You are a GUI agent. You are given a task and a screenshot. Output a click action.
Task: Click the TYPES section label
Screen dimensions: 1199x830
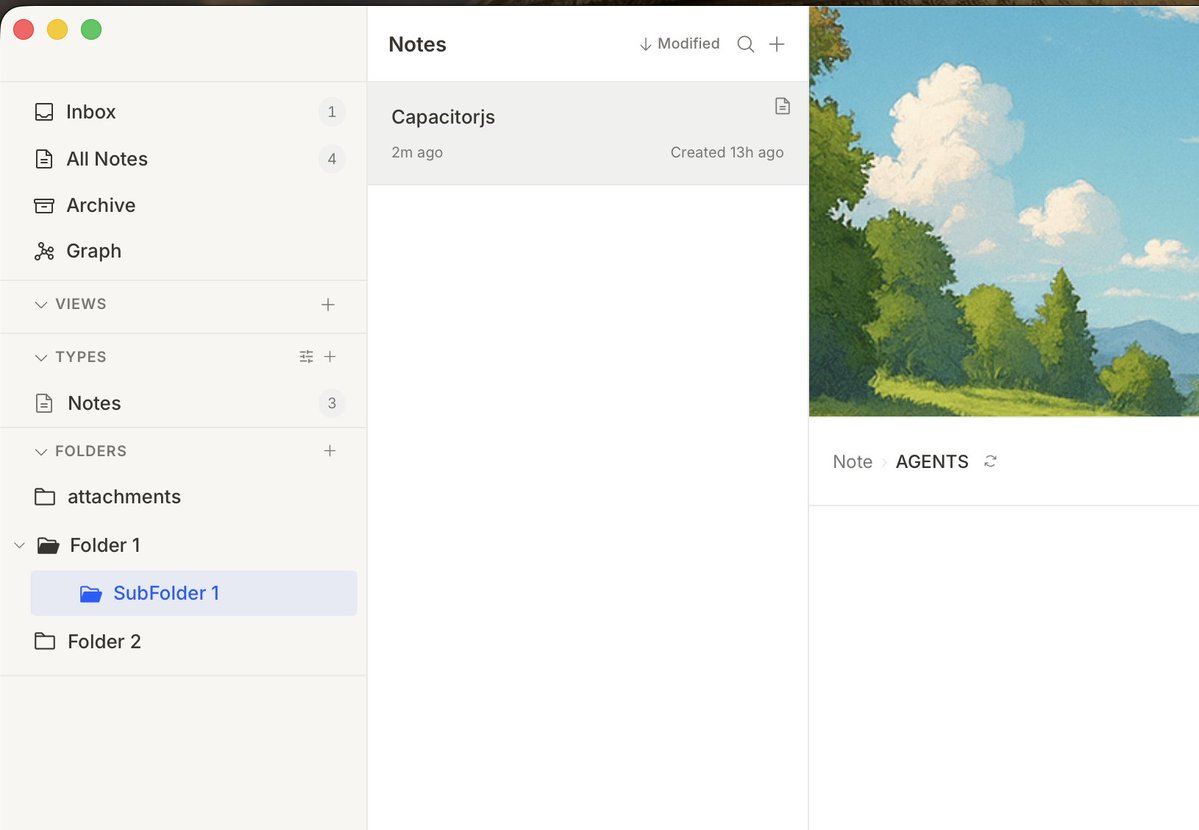[x=81, y=356]
